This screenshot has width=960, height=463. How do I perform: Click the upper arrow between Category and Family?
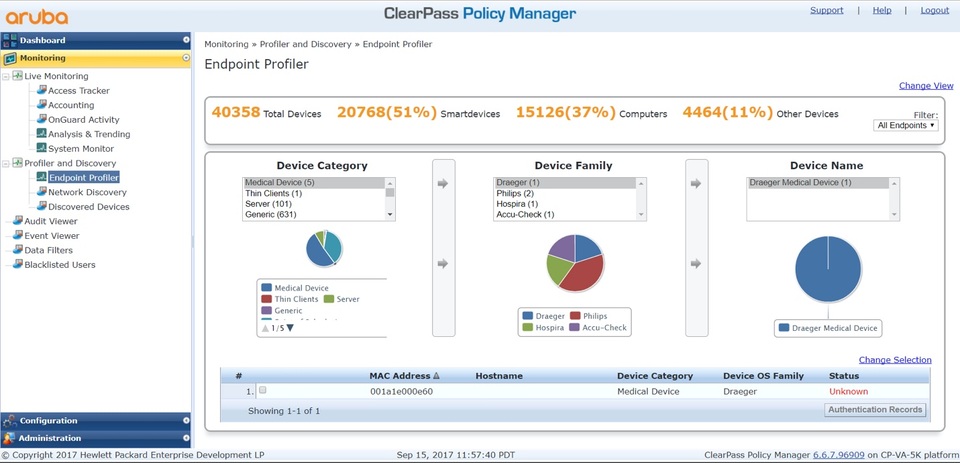tap(443, 184)
